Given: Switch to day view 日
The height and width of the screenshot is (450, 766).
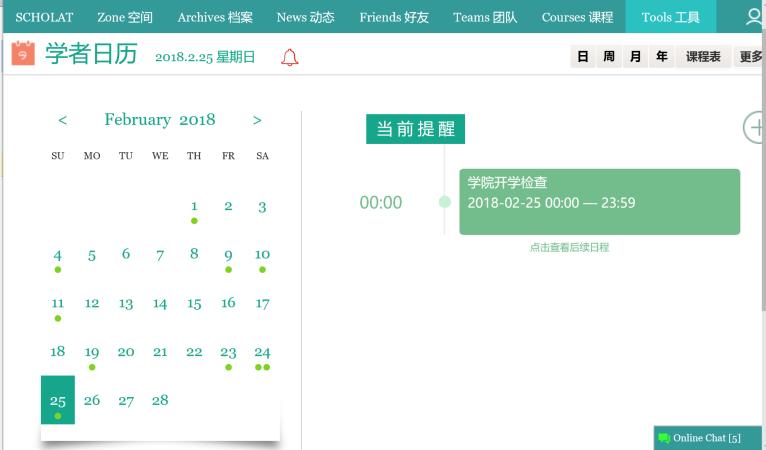Looking at the screenshot, I should tap(583, 57).
